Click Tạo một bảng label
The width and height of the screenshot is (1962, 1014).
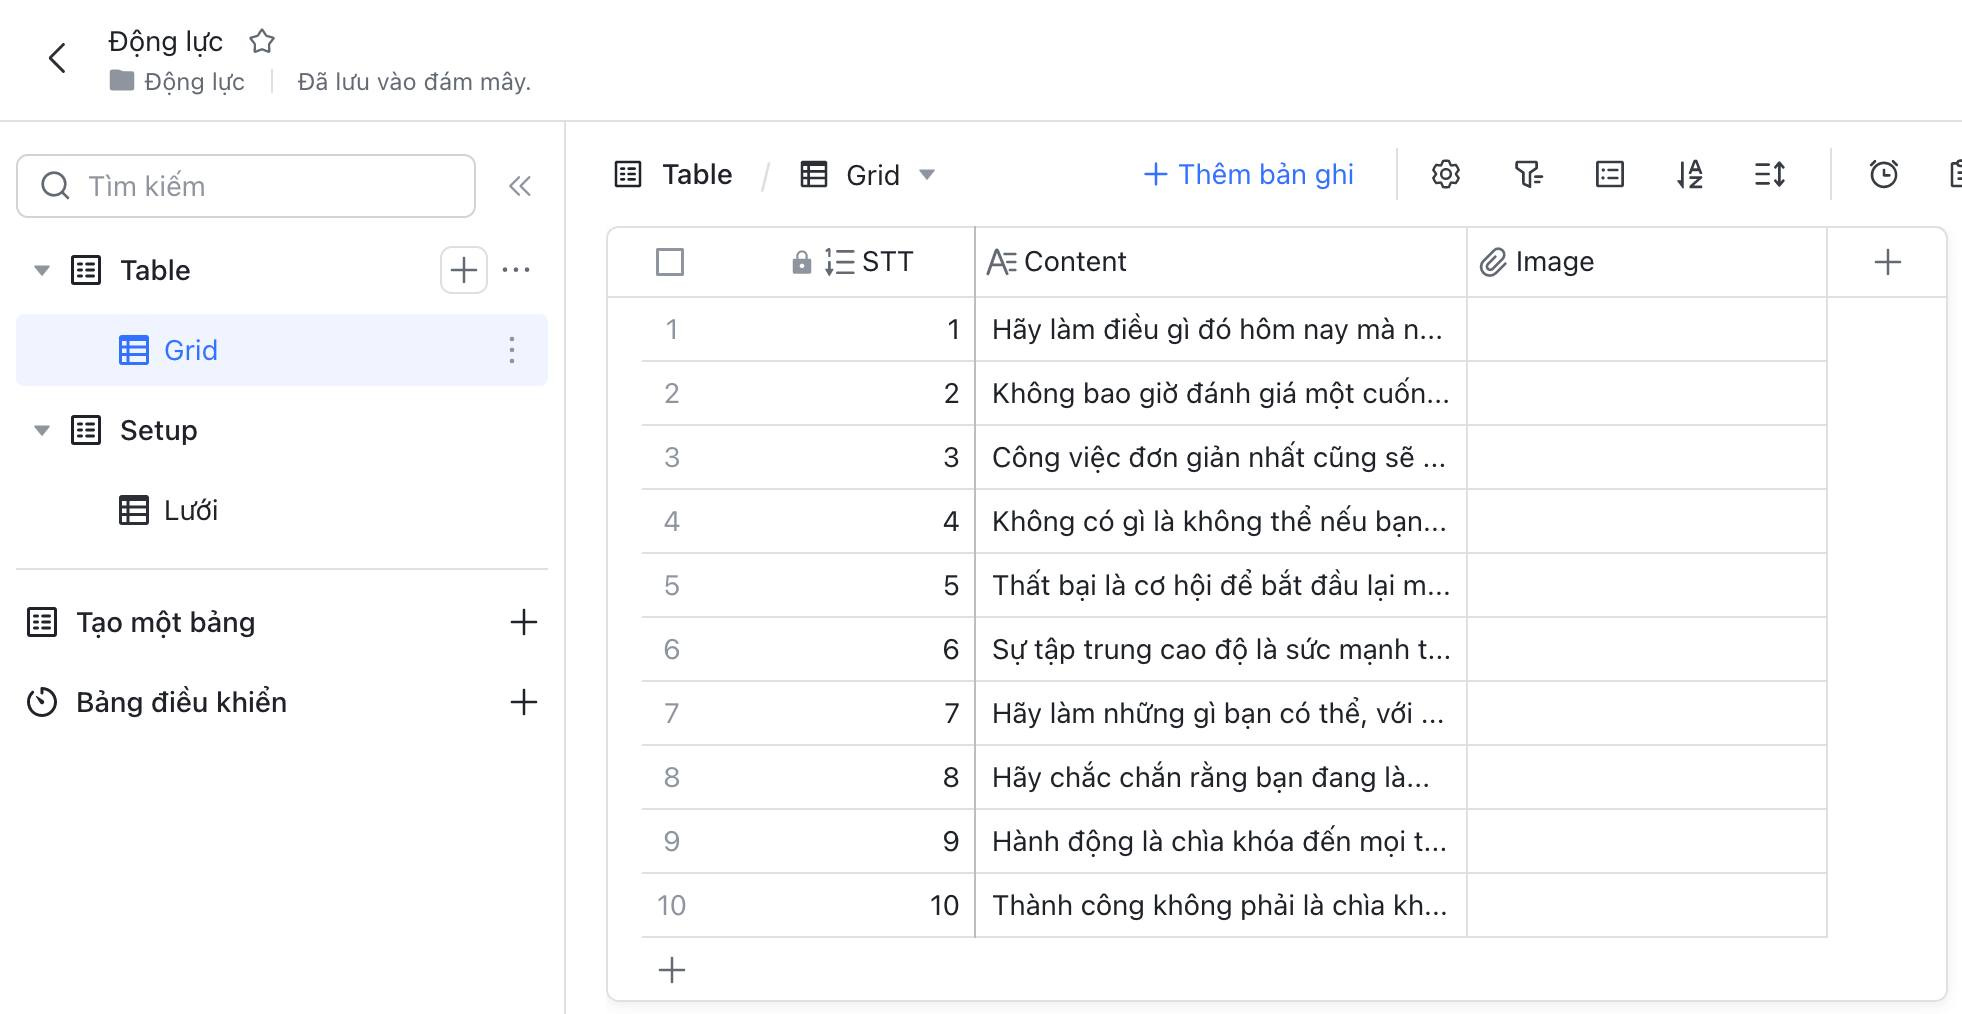[166, 622]
